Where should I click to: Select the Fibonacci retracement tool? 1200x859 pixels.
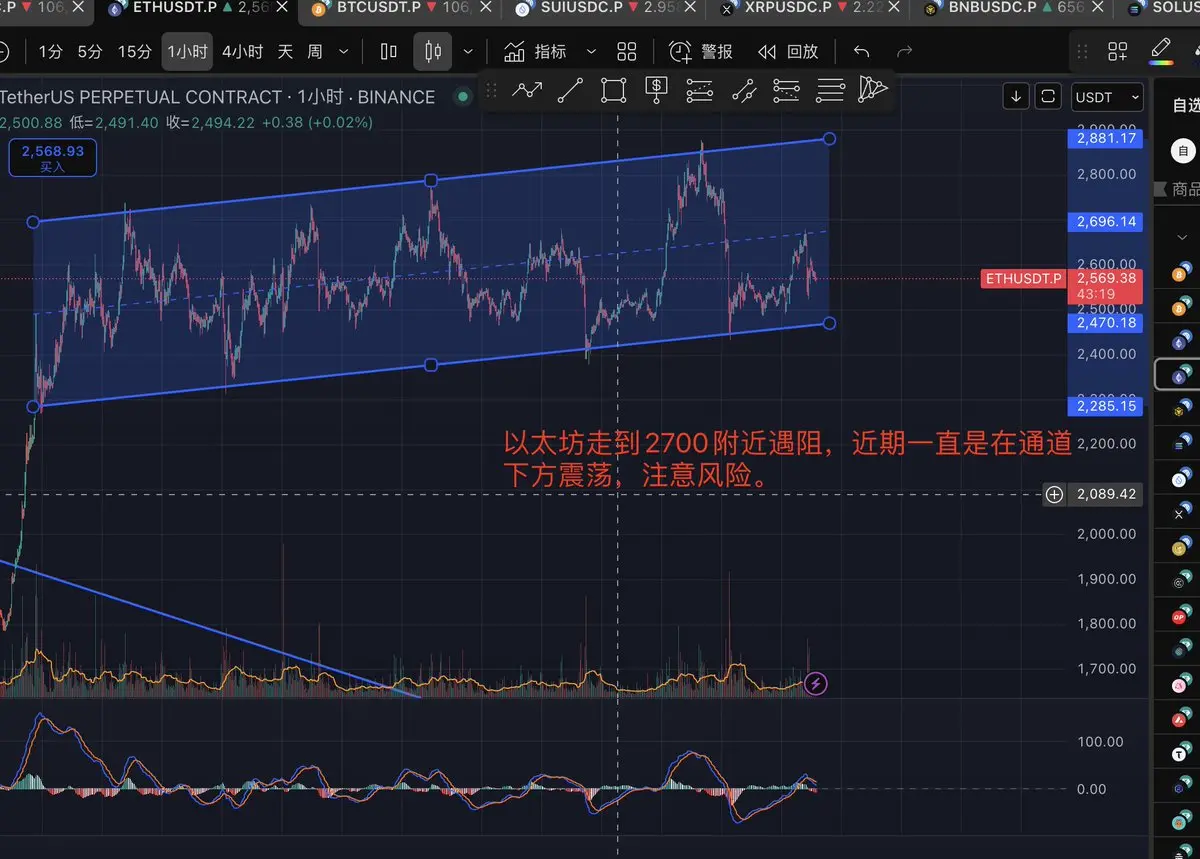(x=700, y=90)
